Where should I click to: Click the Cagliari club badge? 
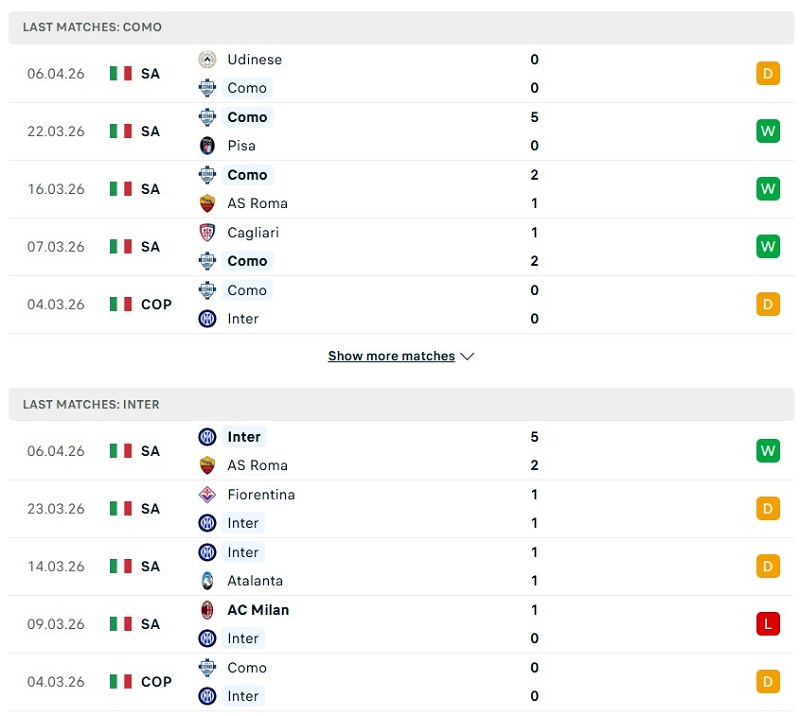(207, 232)
